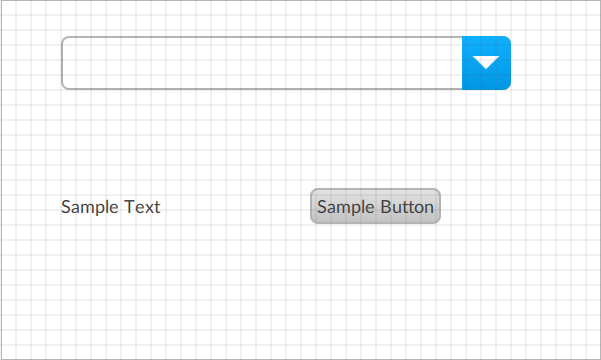Select the Sample Text label

pos(110,207)
